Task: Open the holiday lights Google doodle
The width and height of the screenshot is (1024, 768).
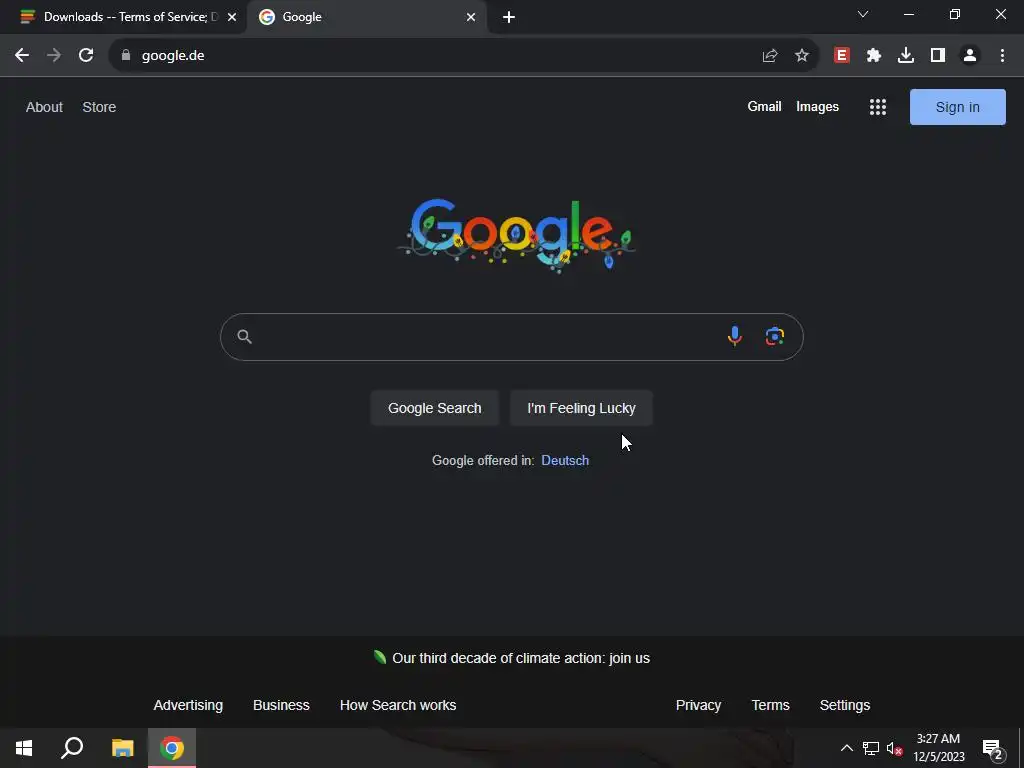Action: click(x=516, y=234)
